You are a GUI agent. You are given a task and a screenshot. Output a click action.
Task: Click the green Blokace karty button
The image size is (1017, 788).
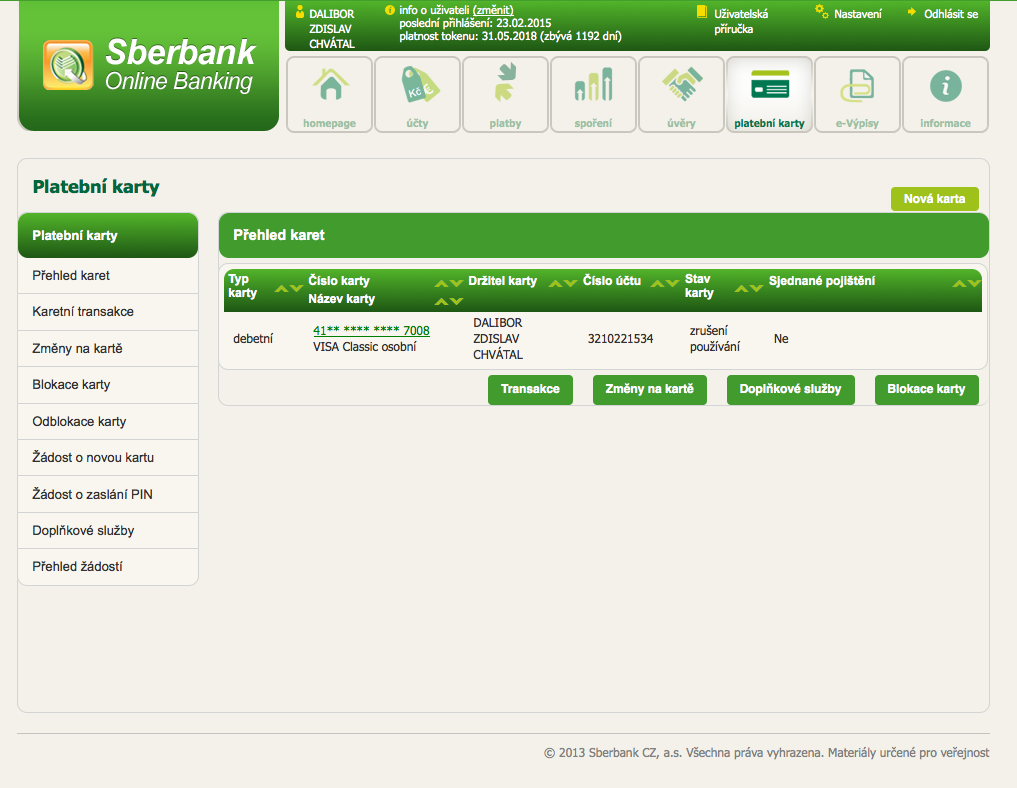coord(926,389)
